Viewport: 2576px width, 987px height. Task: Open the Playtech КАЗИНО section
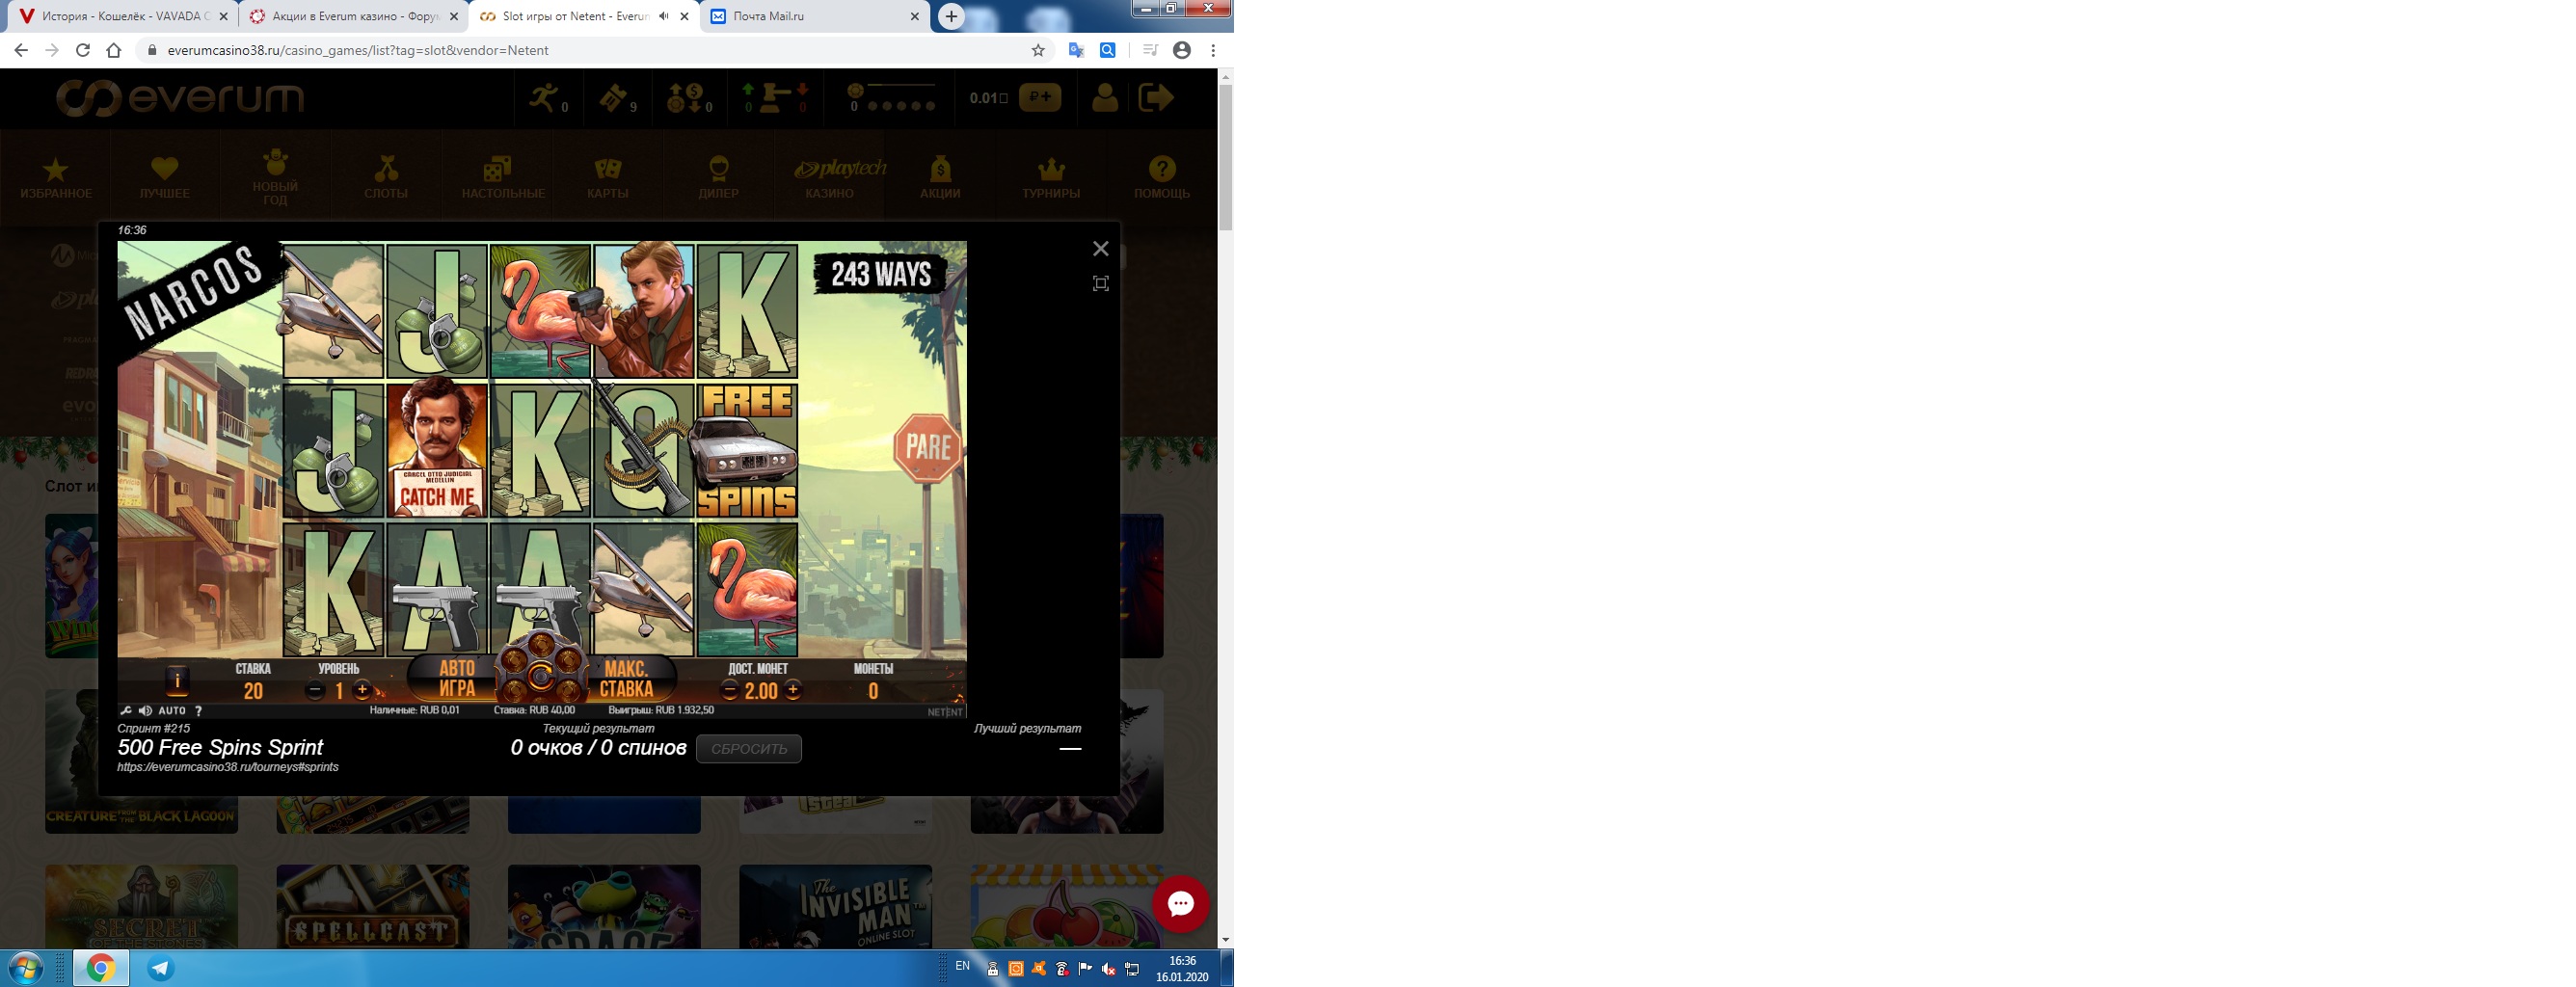830,178
